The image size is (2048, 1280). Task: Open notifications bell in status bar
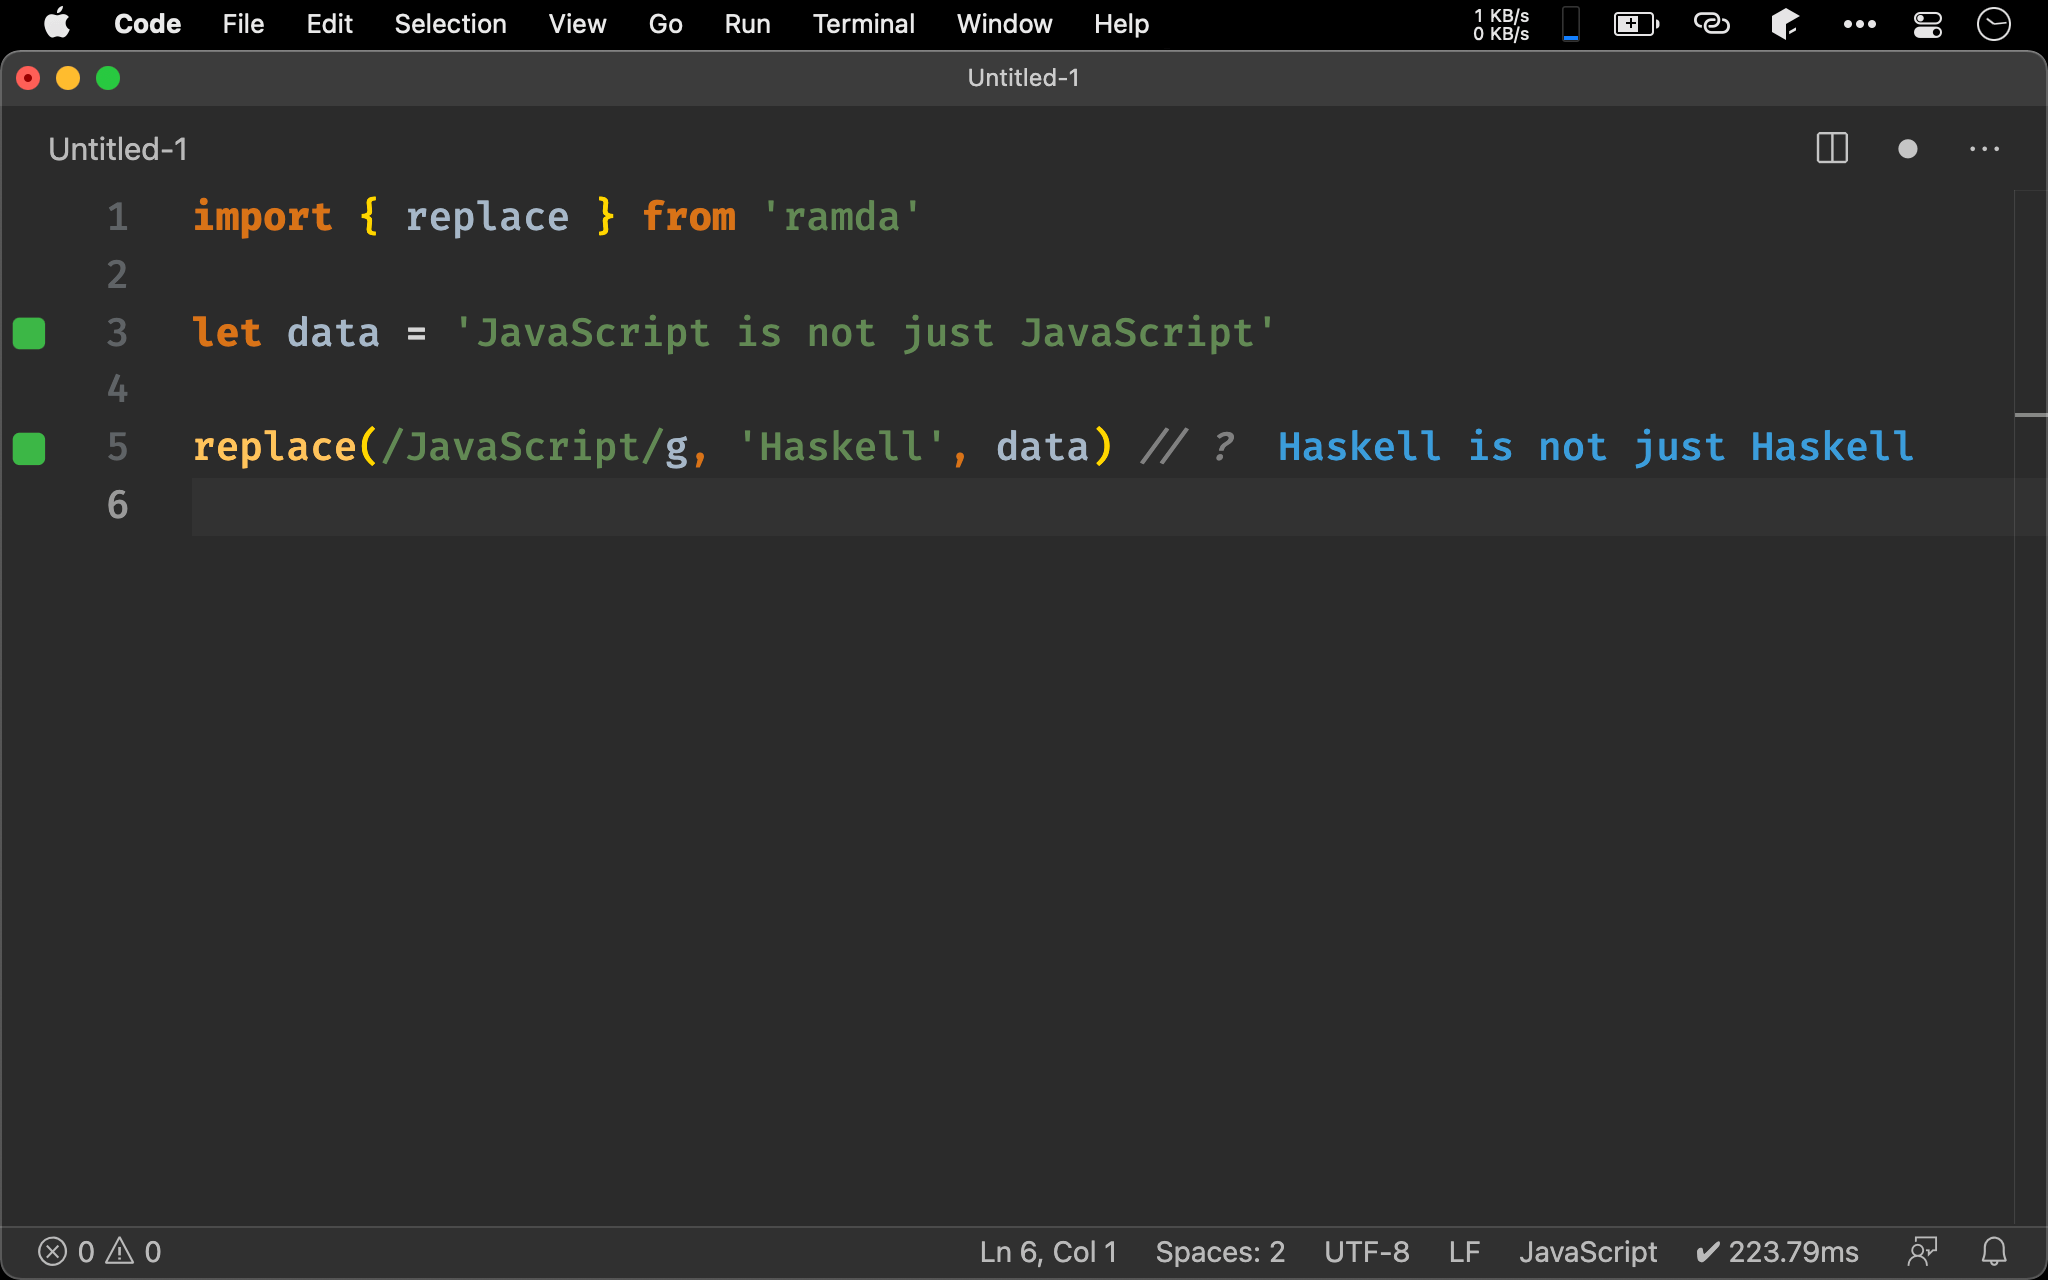[x=1994, y=1252]
